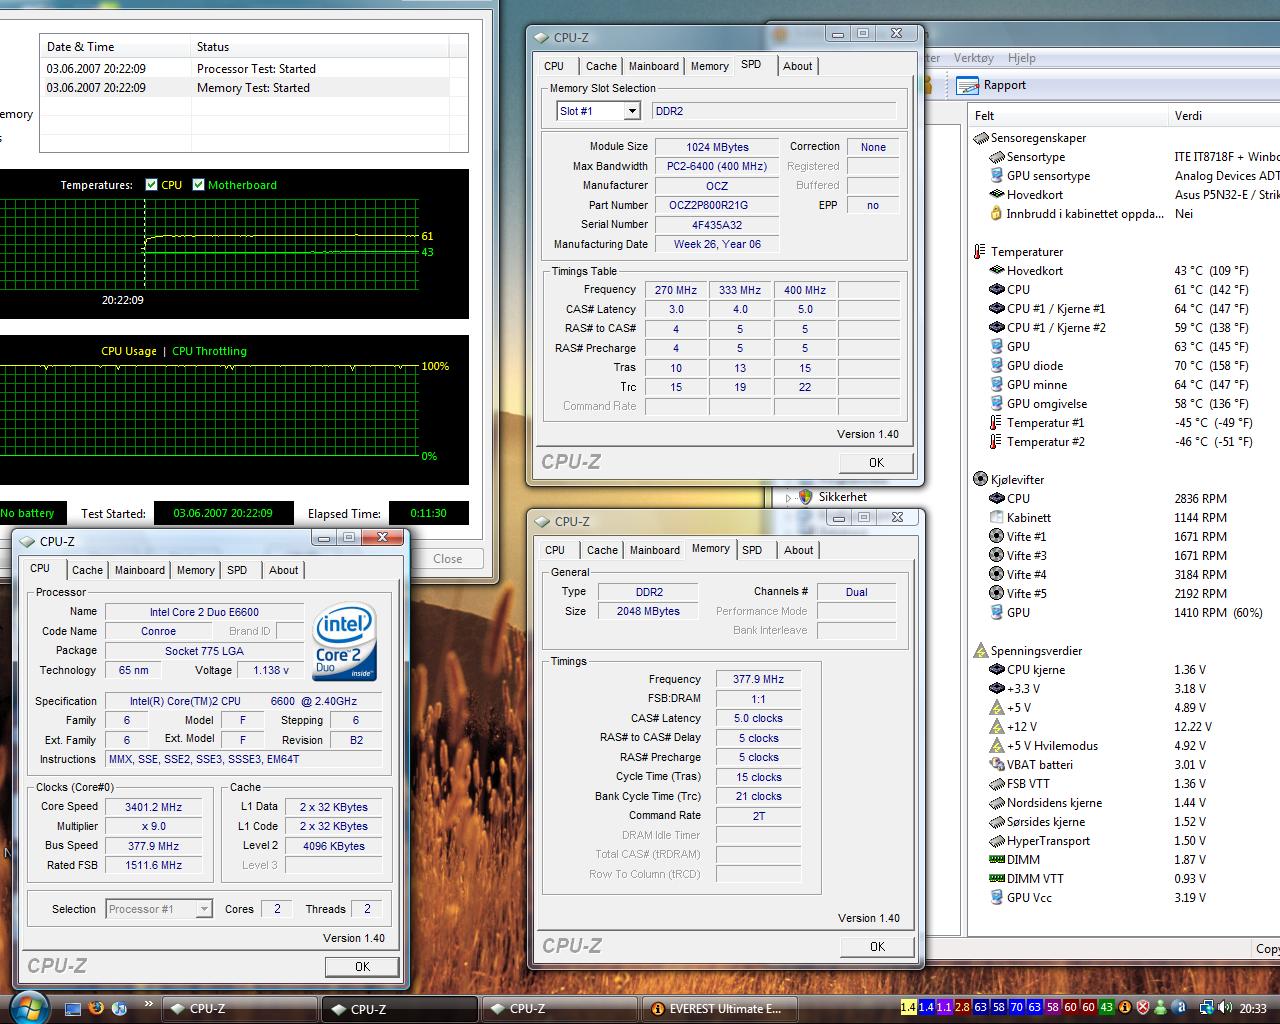
Task: Open the Mainboard tab in the CPU-Z processor window
Action: pyautogui.click(x=140, y=570)
